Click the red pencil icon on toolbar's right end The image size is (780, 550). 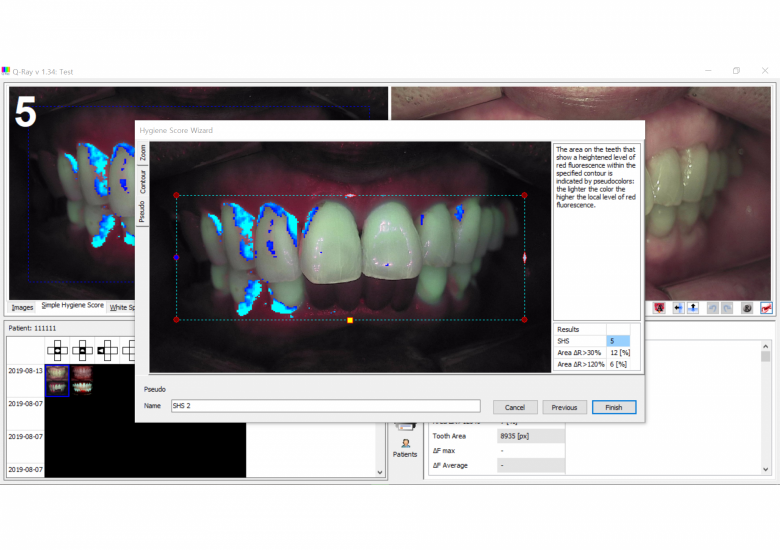click(766, 308)
